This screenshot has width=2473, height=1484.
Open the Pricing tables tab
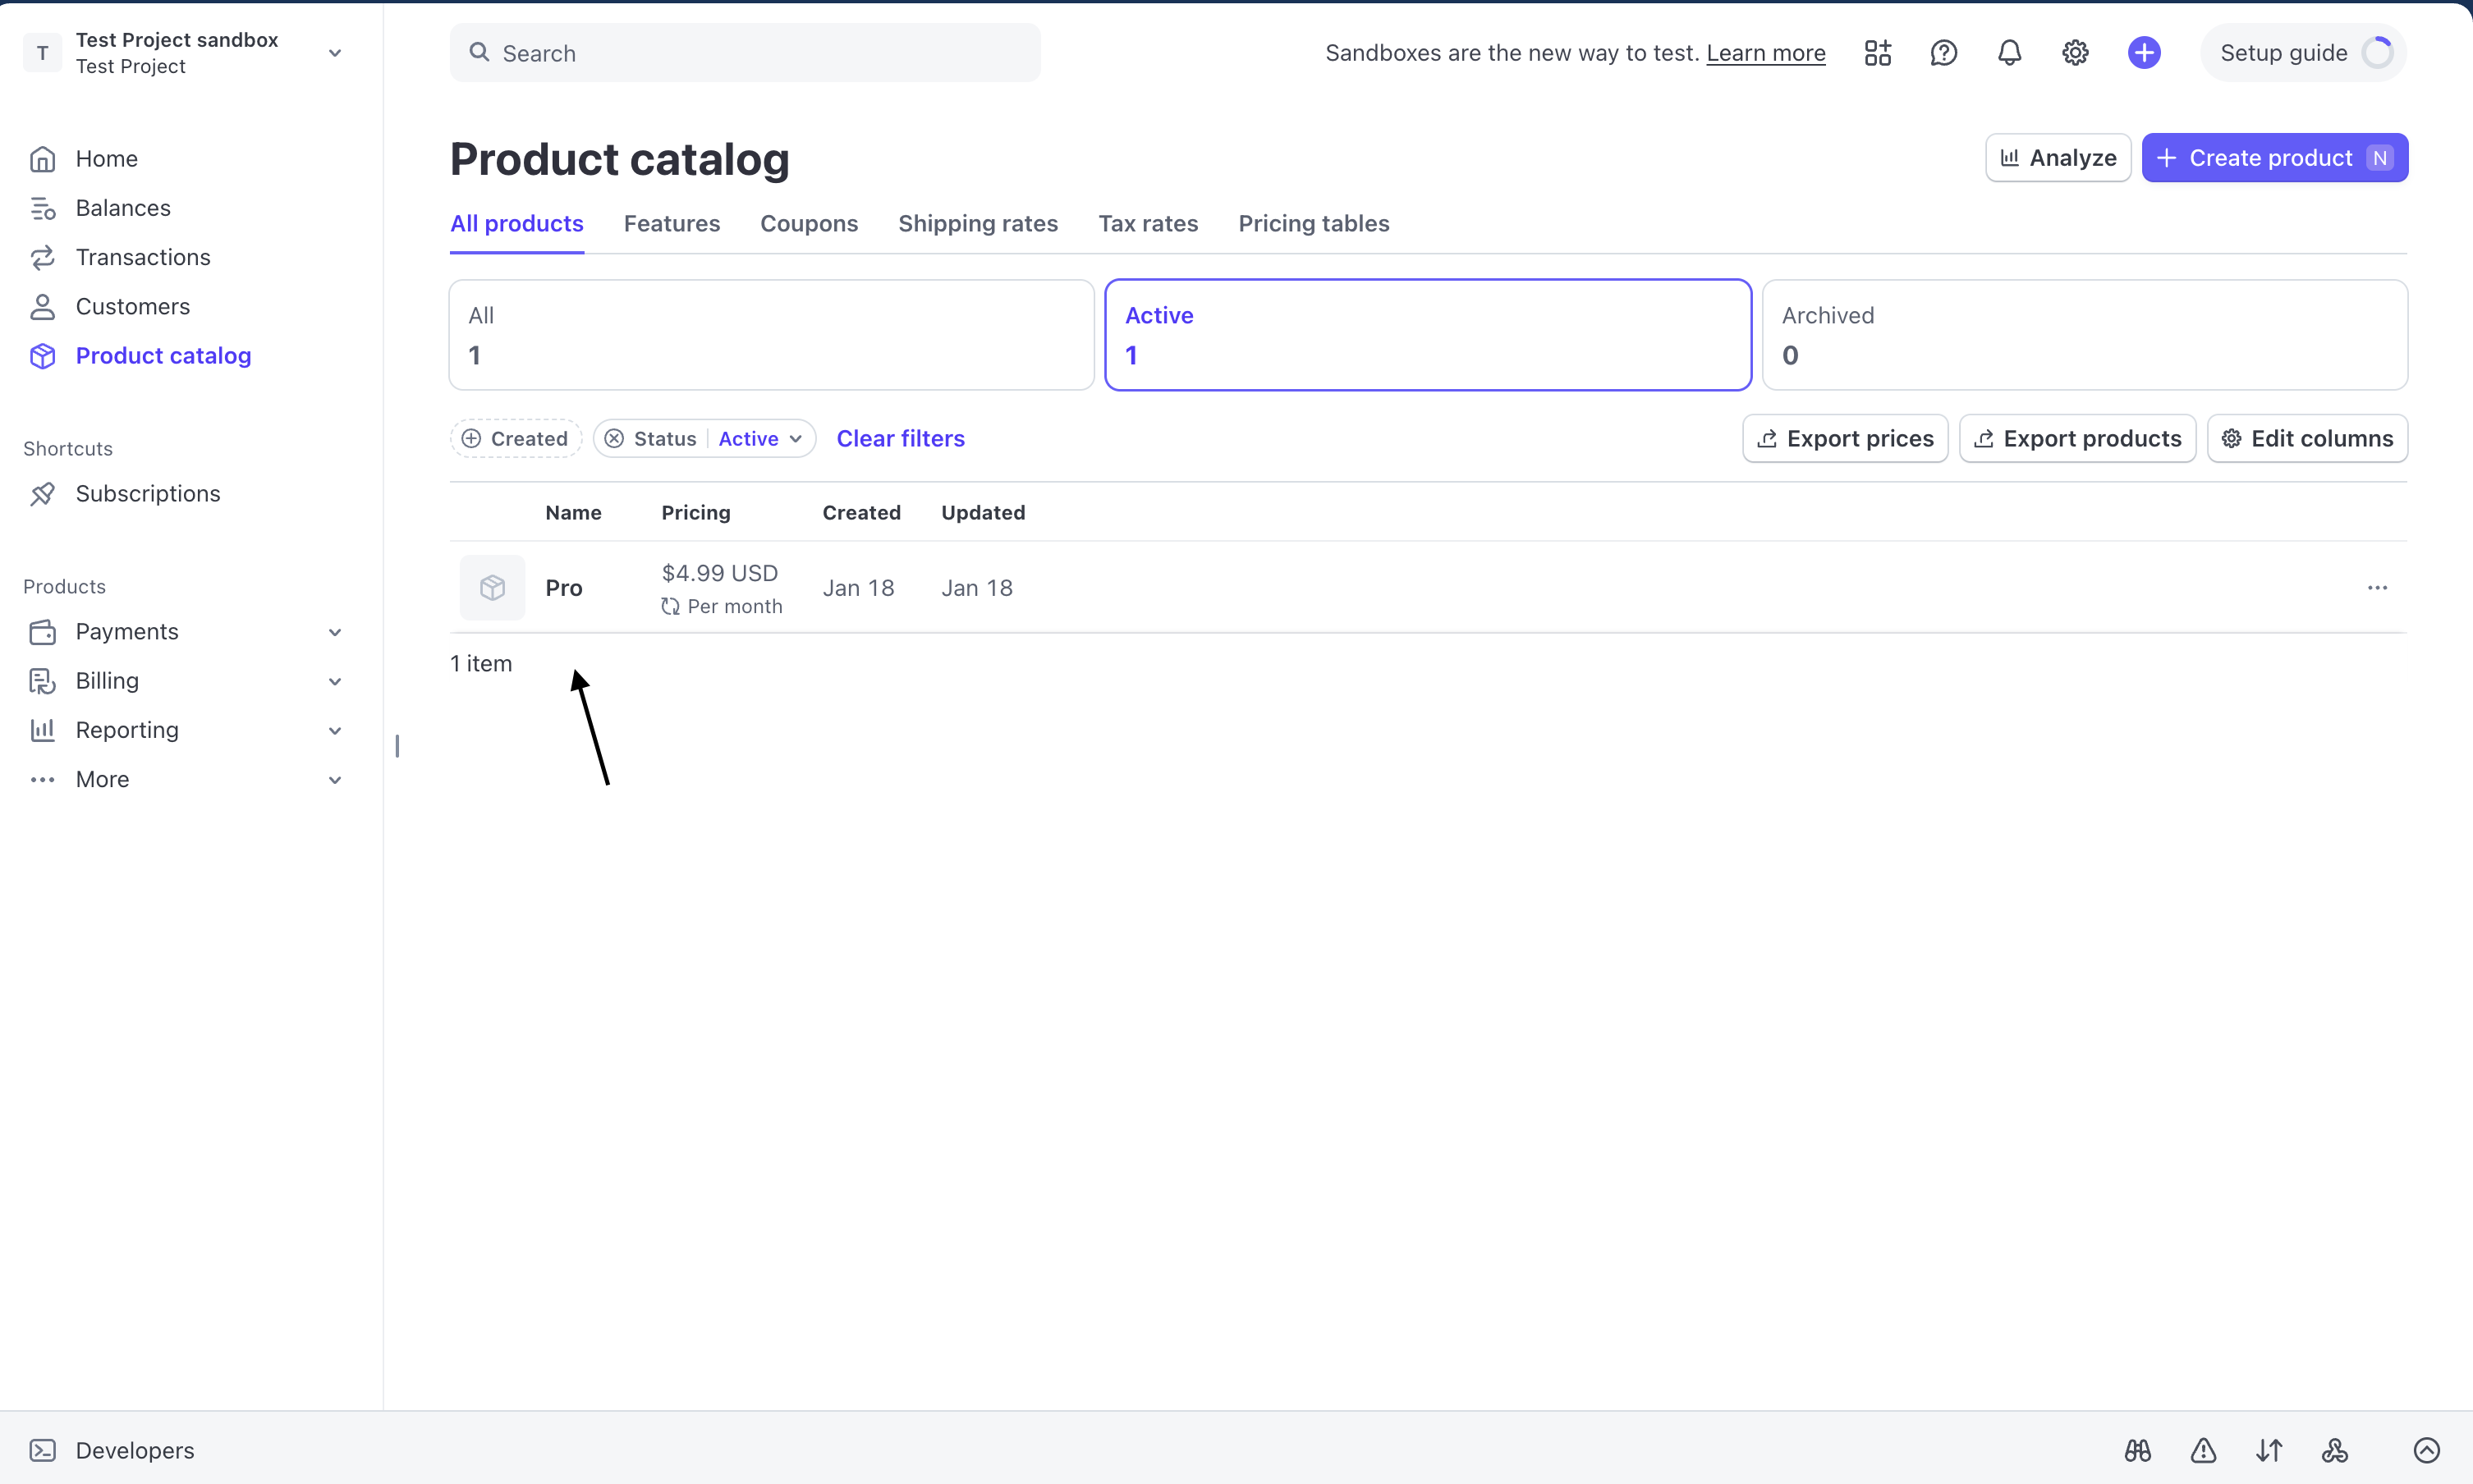click(x=1313, y=224)
